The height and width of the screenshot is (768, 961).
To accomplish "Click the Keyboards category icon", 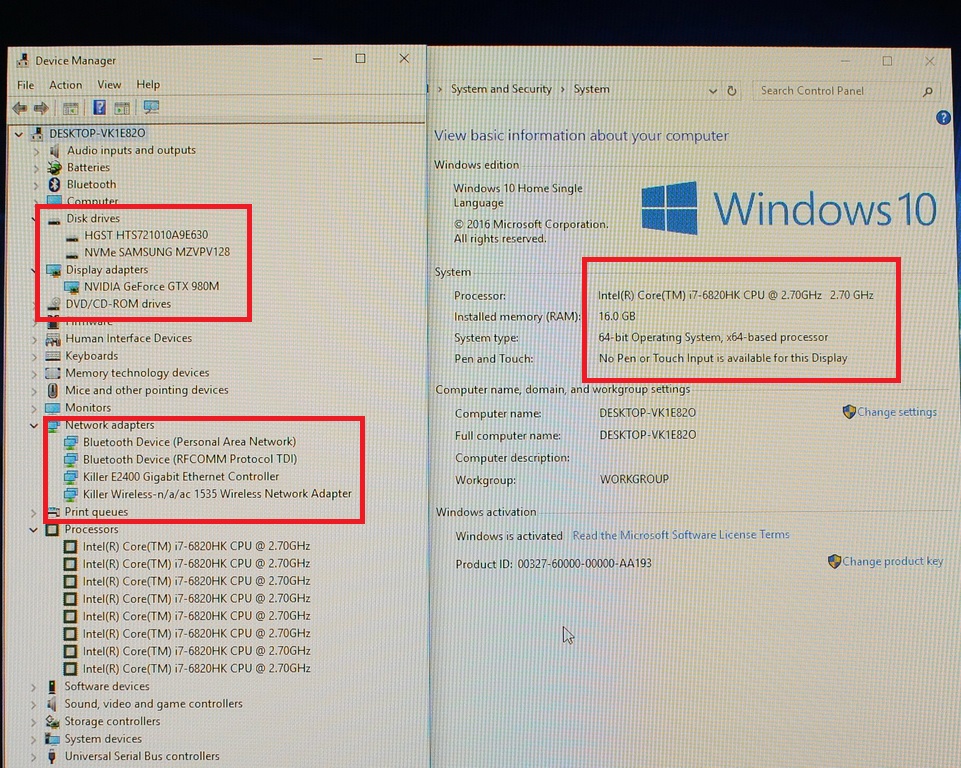I will 53,355.
